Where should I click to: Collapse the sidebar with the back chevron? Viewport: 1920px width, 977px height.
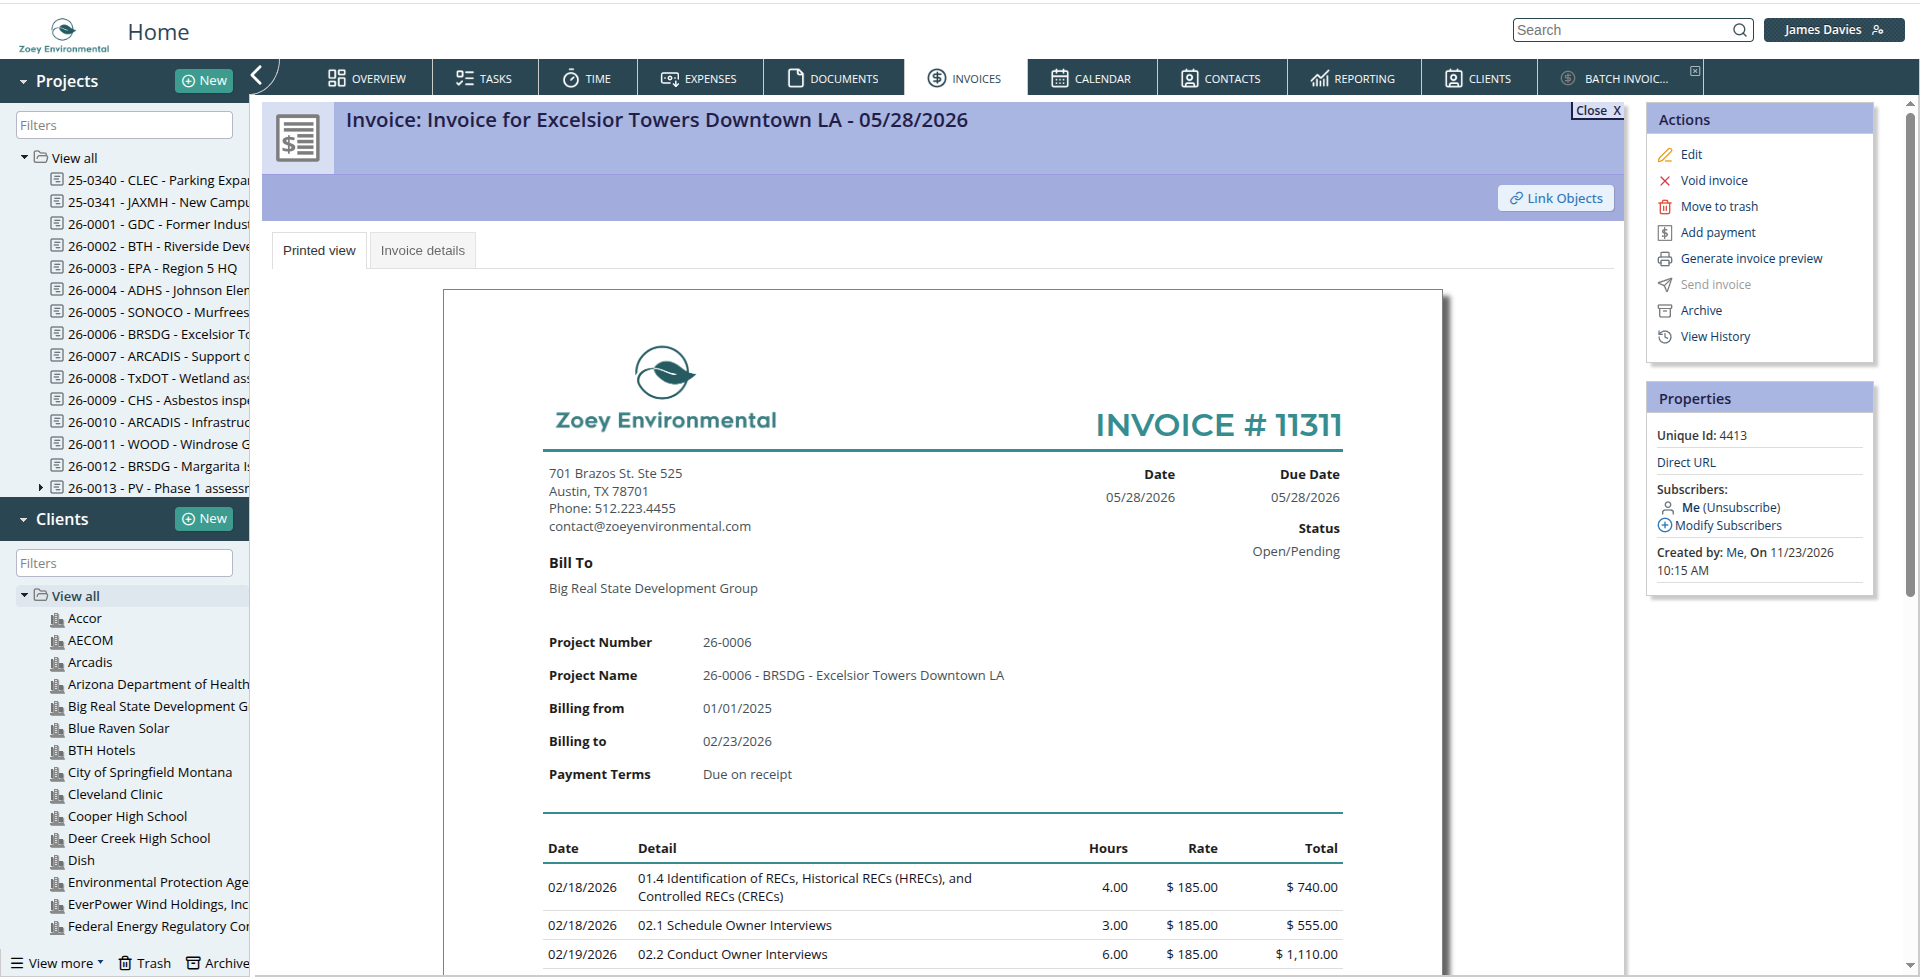pos(257,75)
